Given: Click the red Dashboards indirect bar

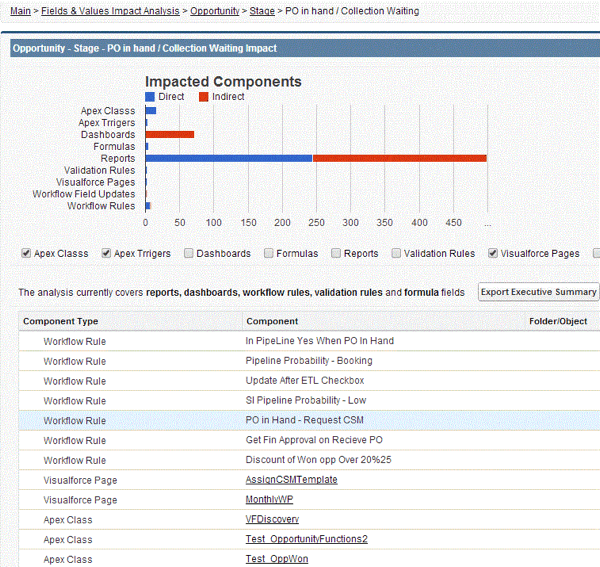Looking at the screenshot, I should pos(170,134).
